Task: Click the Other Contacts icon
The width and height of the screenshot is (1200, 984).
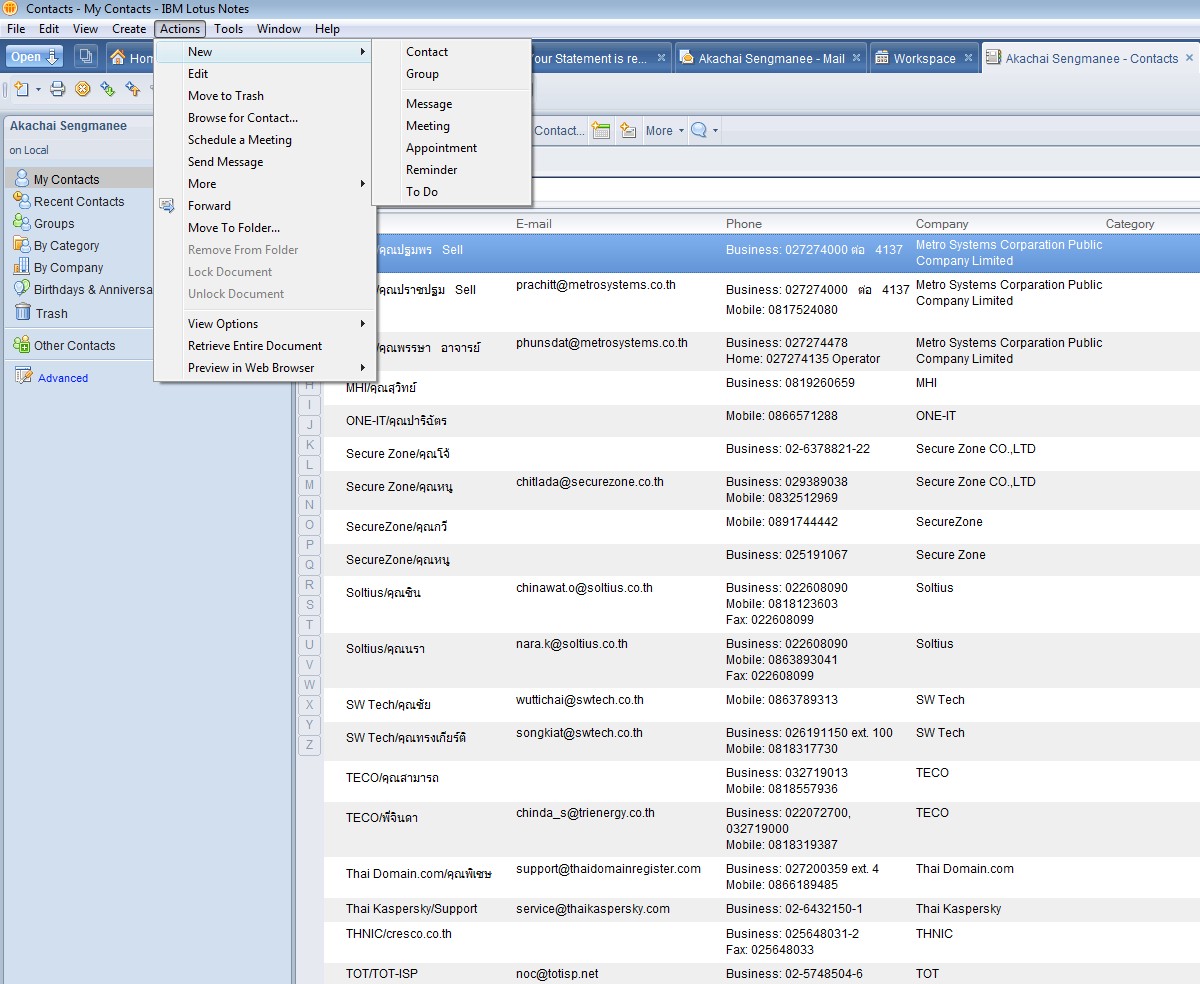Action: pyautogui.click(x=22, y=345)
